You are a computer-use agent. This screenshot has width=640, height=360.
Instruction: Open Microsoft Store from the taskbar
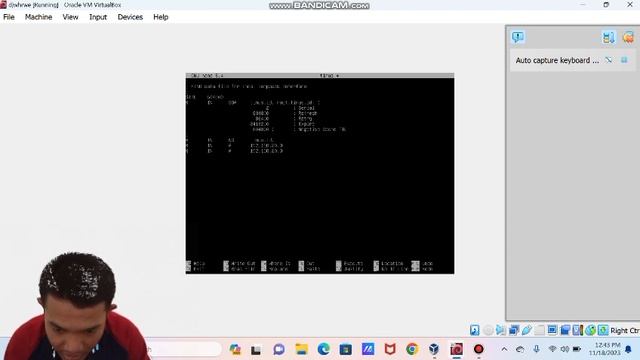pos(346,349)
